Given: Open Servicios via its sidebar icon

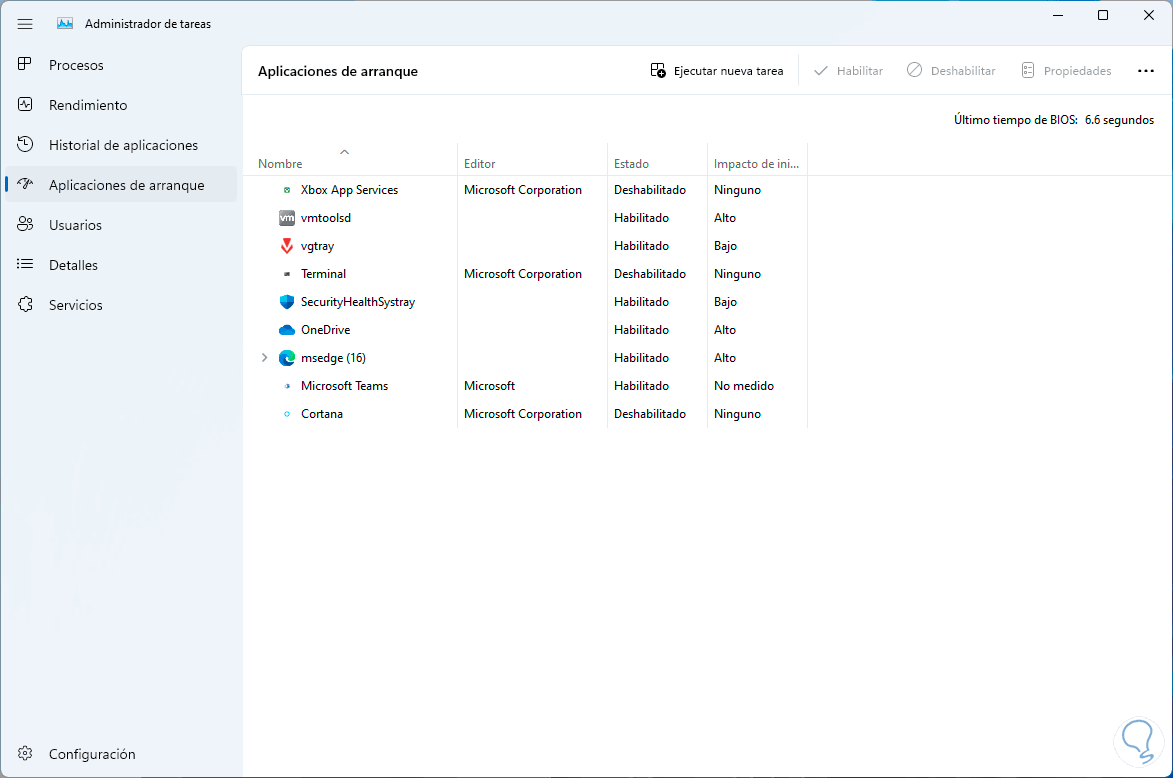Looking at the screenshot, I should tap(25, 304).
